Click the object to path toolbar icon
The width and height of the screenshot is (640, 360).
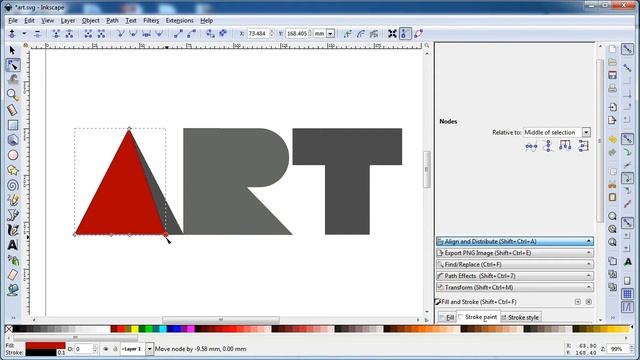[x=210, y=33]
